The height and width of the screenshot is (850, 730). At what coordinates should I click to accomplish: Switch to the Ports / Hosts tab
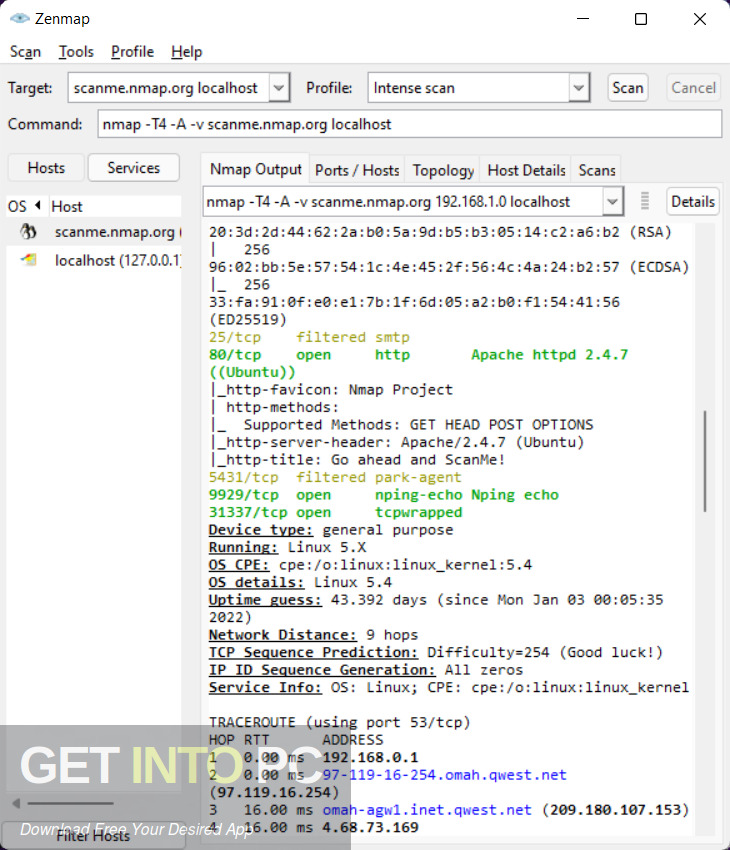tap(357, 171)
